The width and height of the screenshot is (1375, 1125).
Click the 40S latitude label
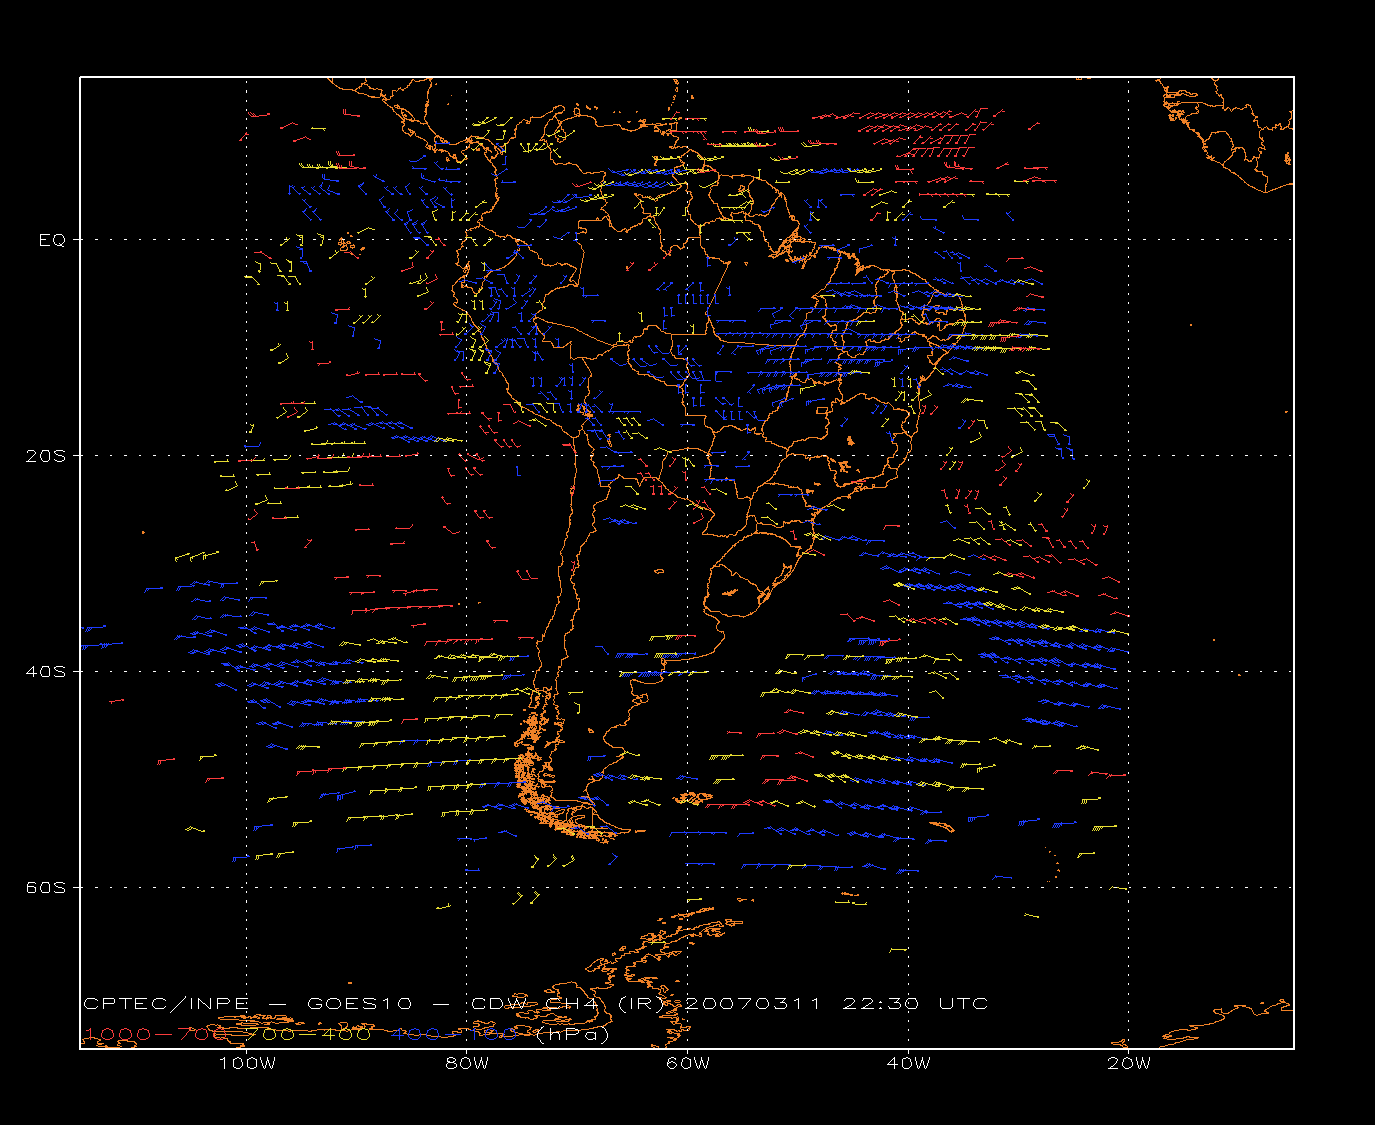pos(48,672)
